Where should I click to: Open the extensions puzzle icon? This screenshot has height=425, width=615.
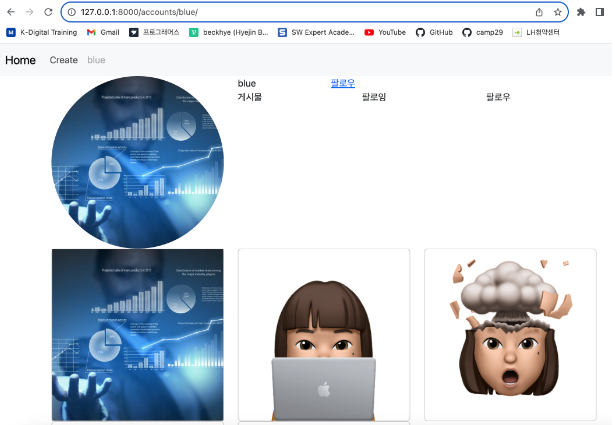pos(581,12)
